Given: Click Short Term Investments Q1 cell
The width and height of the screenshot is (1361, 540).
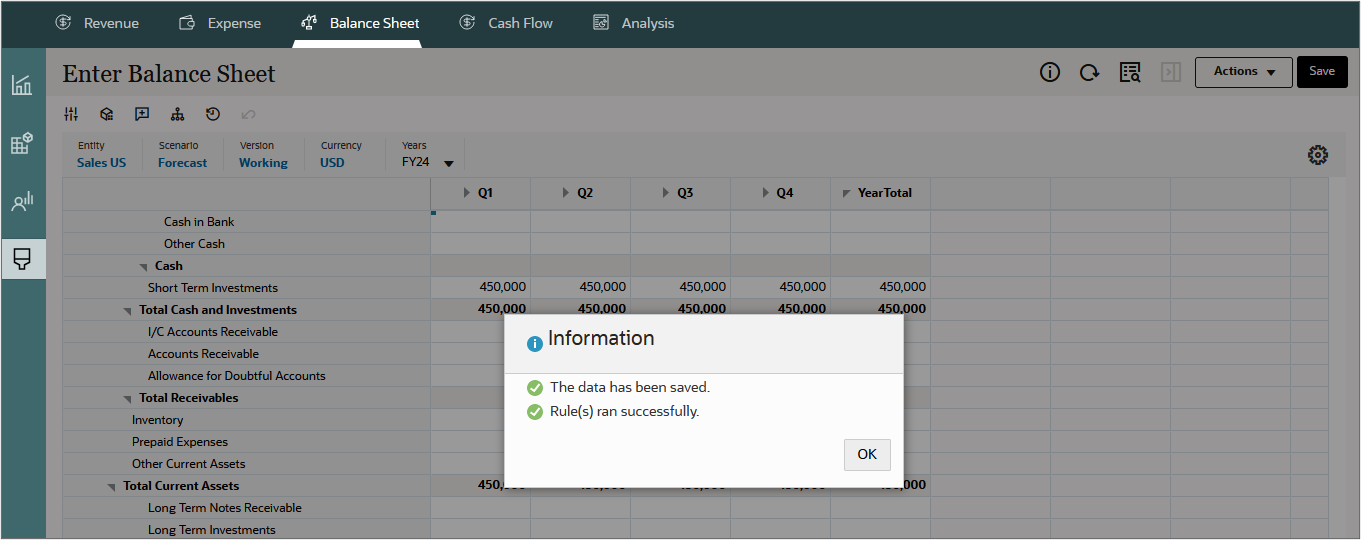Looking at the screenshot, I should [x=481, y=288].
